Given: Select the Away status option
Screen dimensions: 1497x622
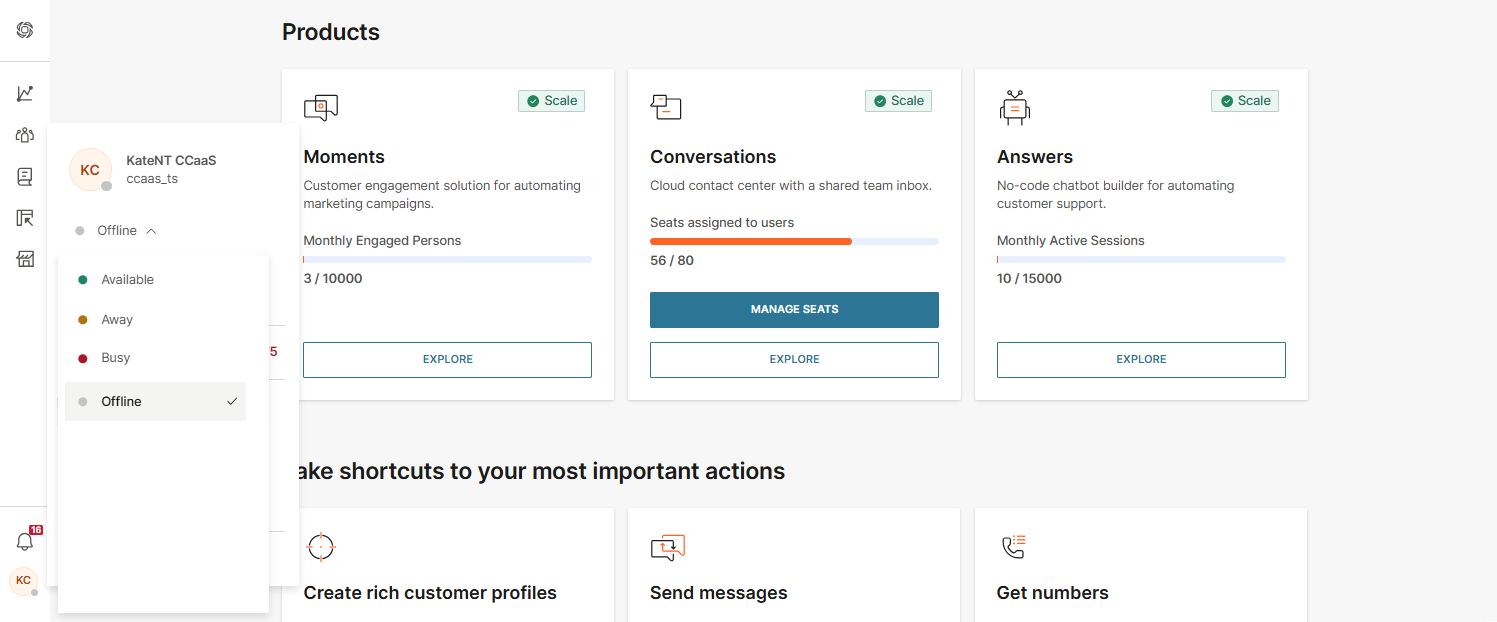Looking at the screenshot, I should tap(117, 319).
